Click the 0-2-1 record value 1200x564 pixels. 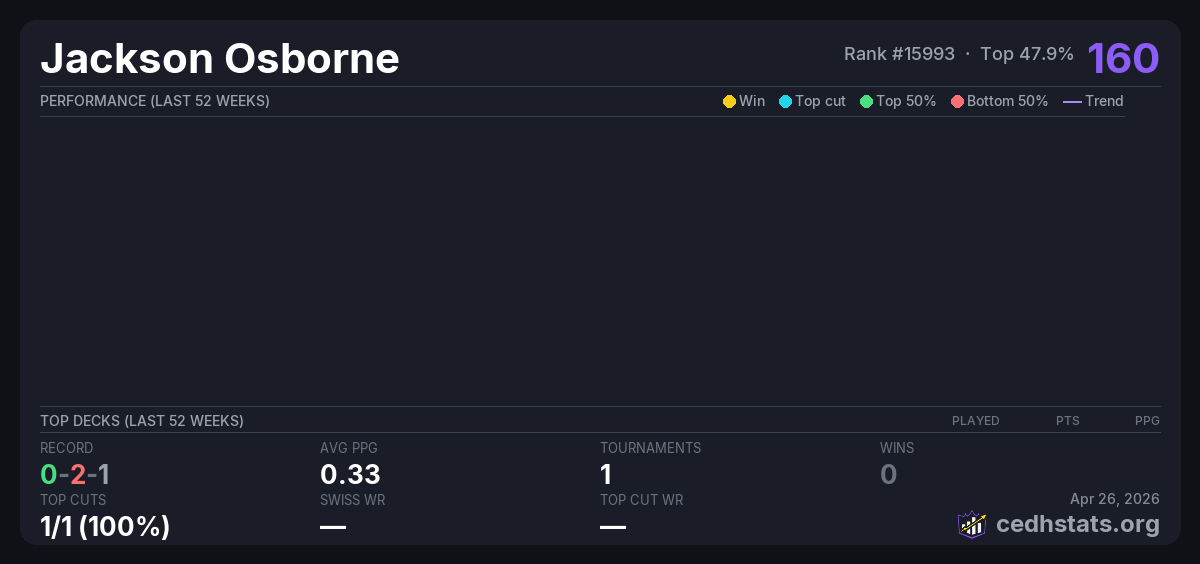point(75,474)
